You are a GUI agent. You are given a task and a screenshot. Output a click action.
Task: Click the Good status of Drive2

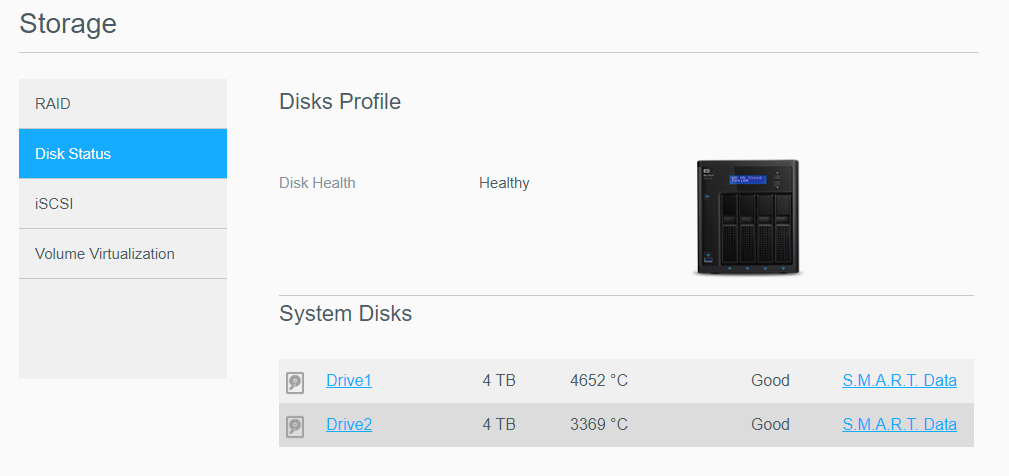(770, 424)
